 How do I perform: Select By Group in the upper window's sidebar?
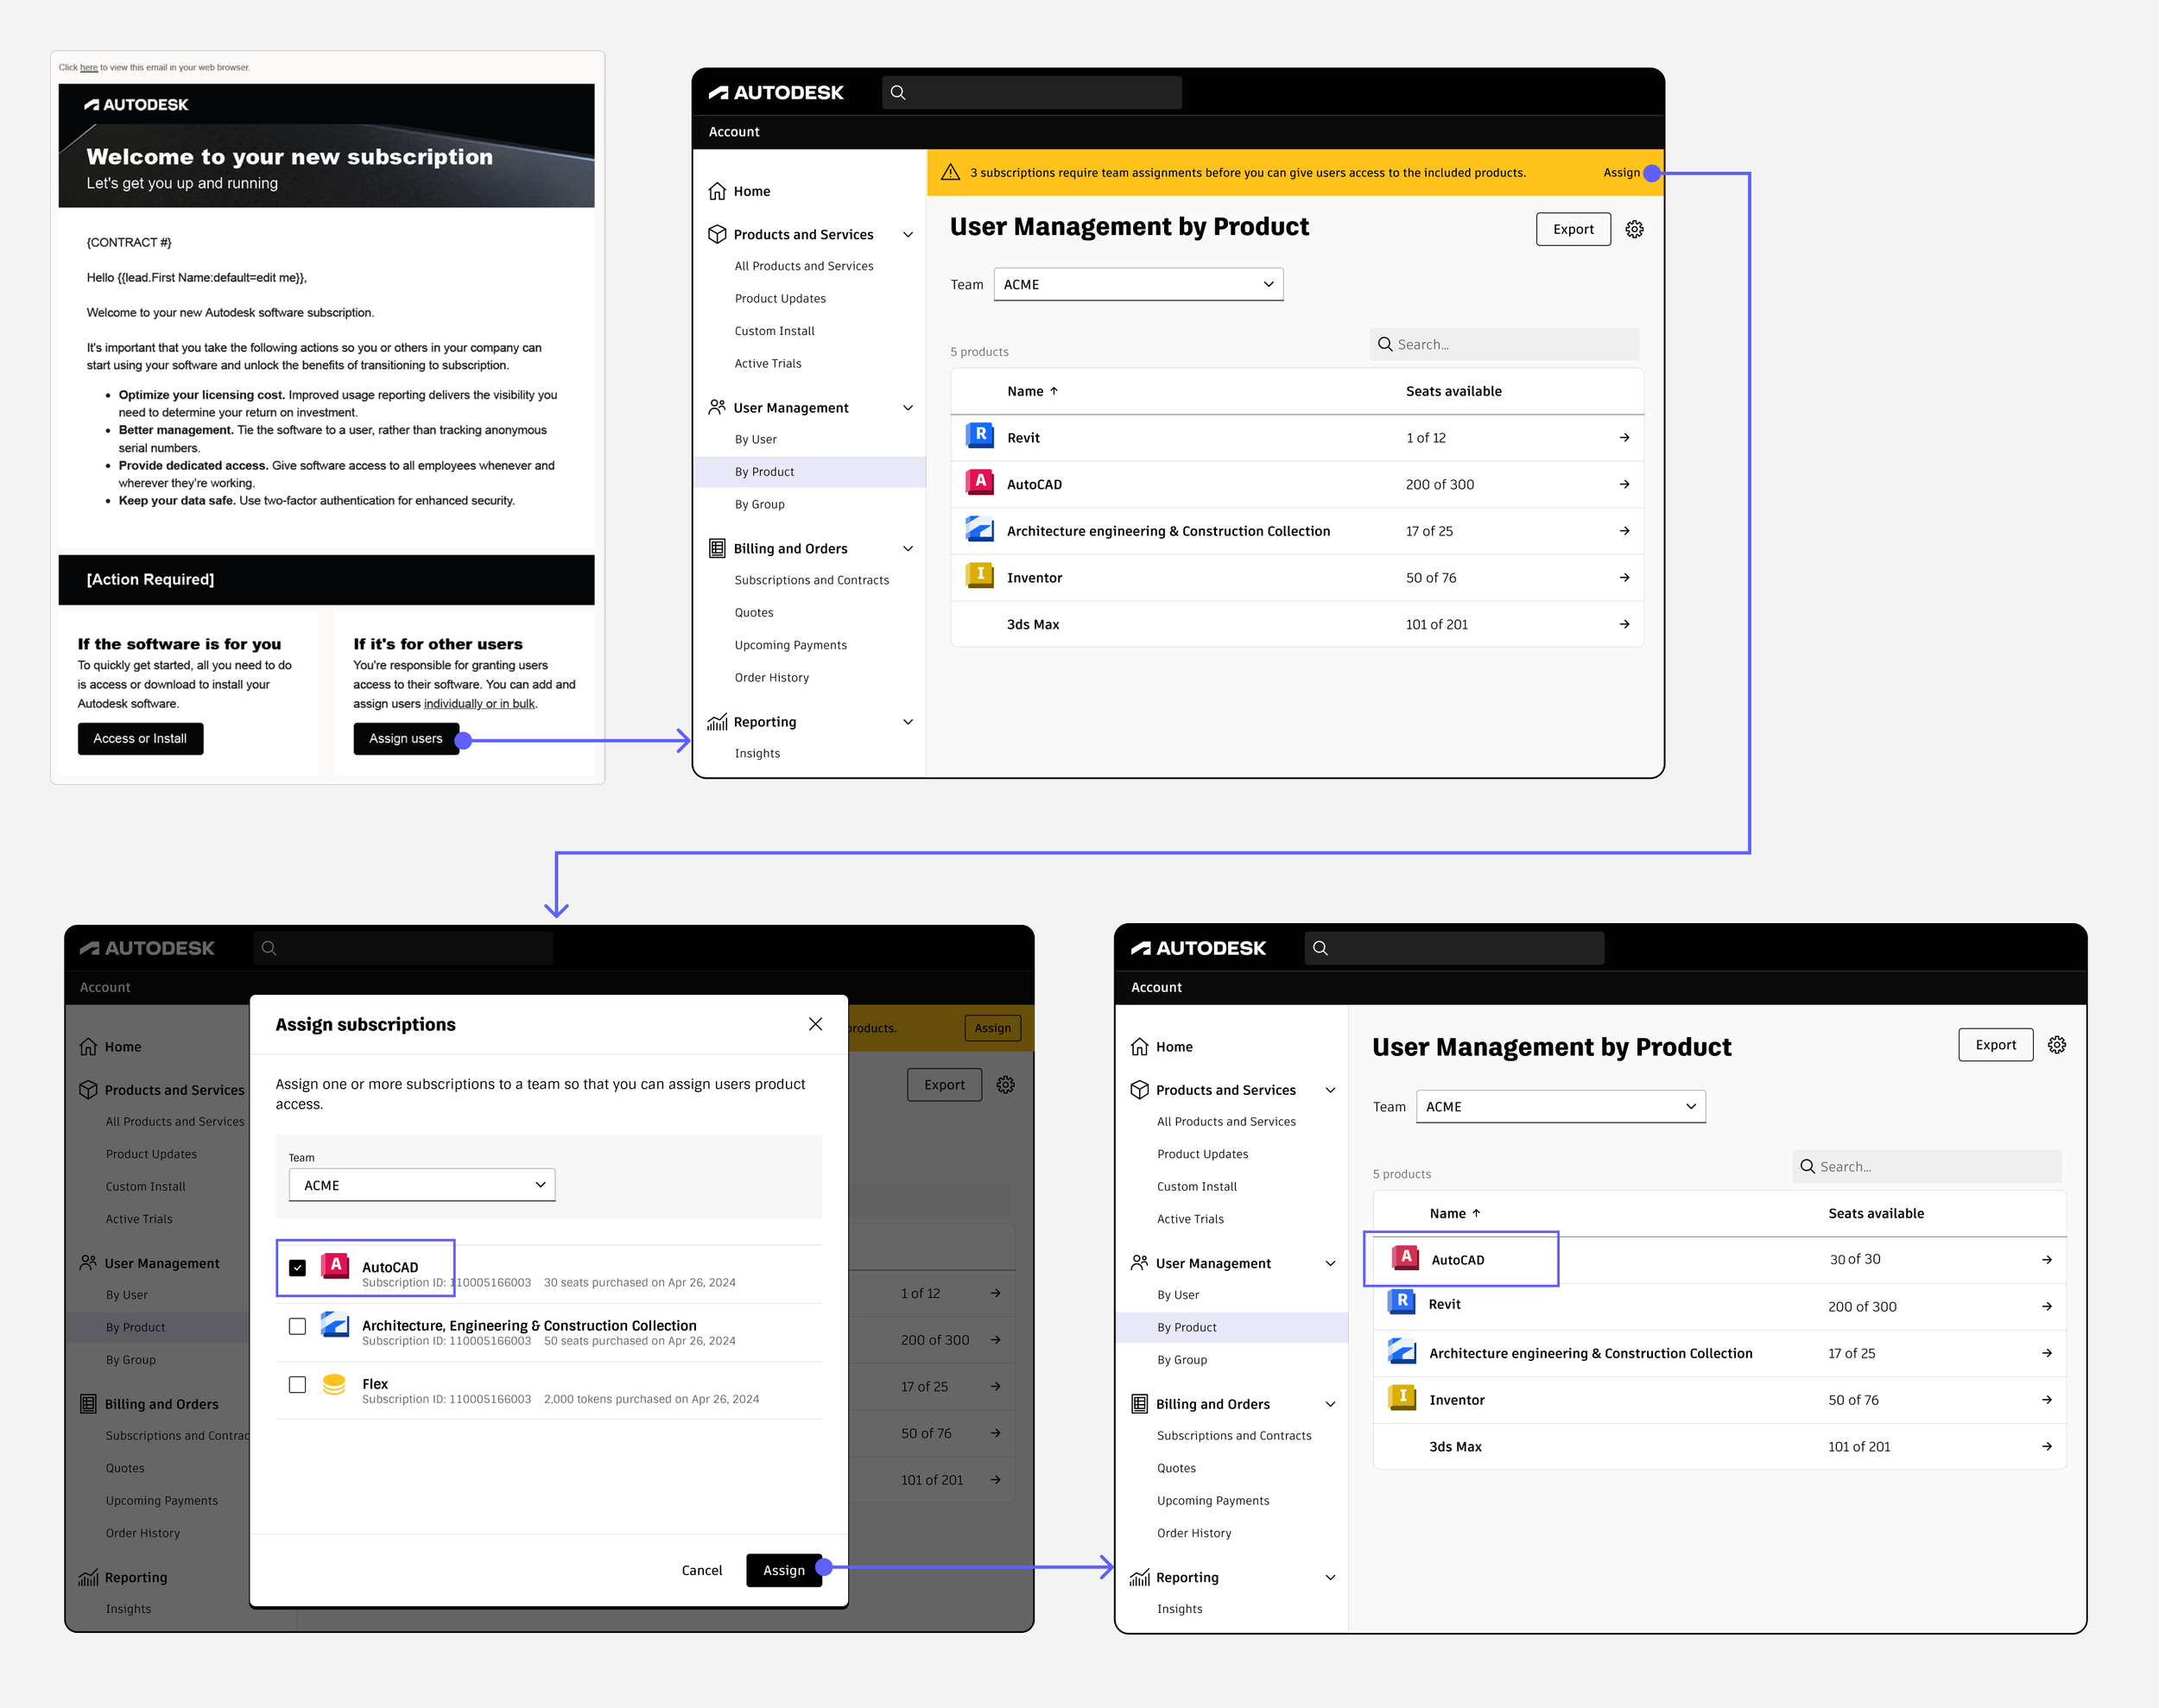tap(759, 504)
